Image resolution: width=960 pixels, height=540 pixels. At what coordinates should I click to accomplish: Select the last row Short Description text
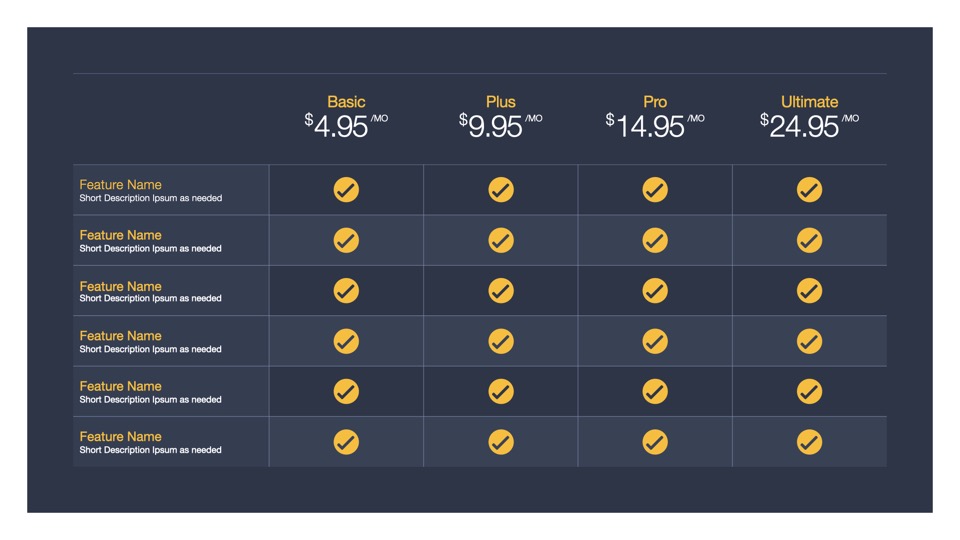pyautogui.click(x=150, y=450)
